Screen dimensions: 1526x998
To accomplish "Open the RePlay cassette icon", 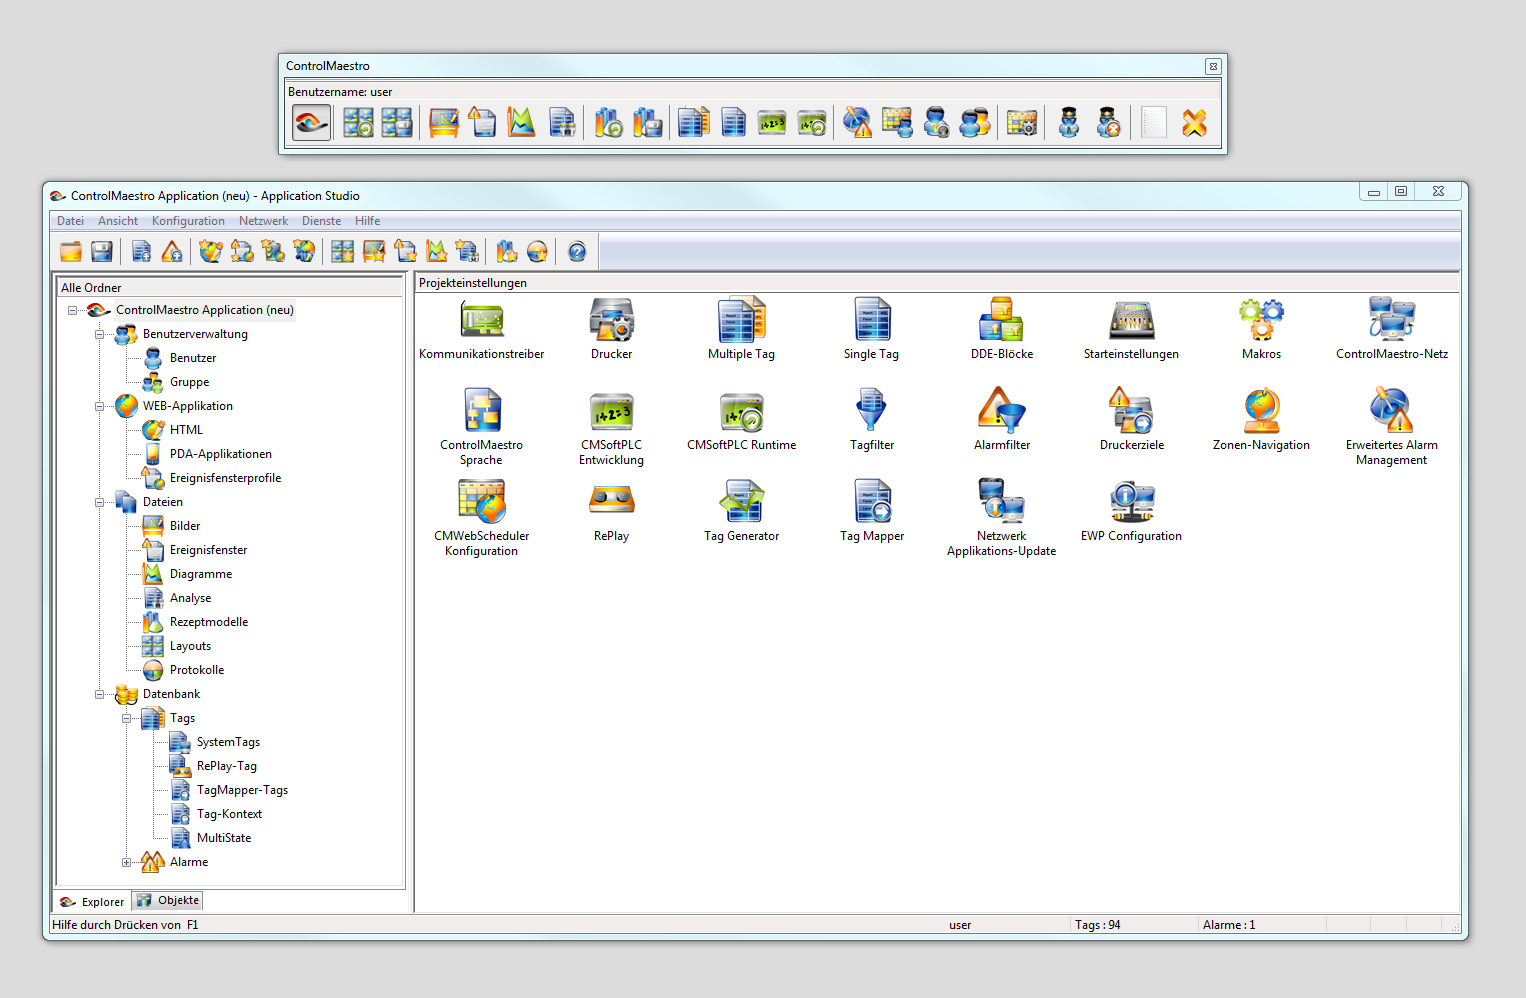I will 612,502.
